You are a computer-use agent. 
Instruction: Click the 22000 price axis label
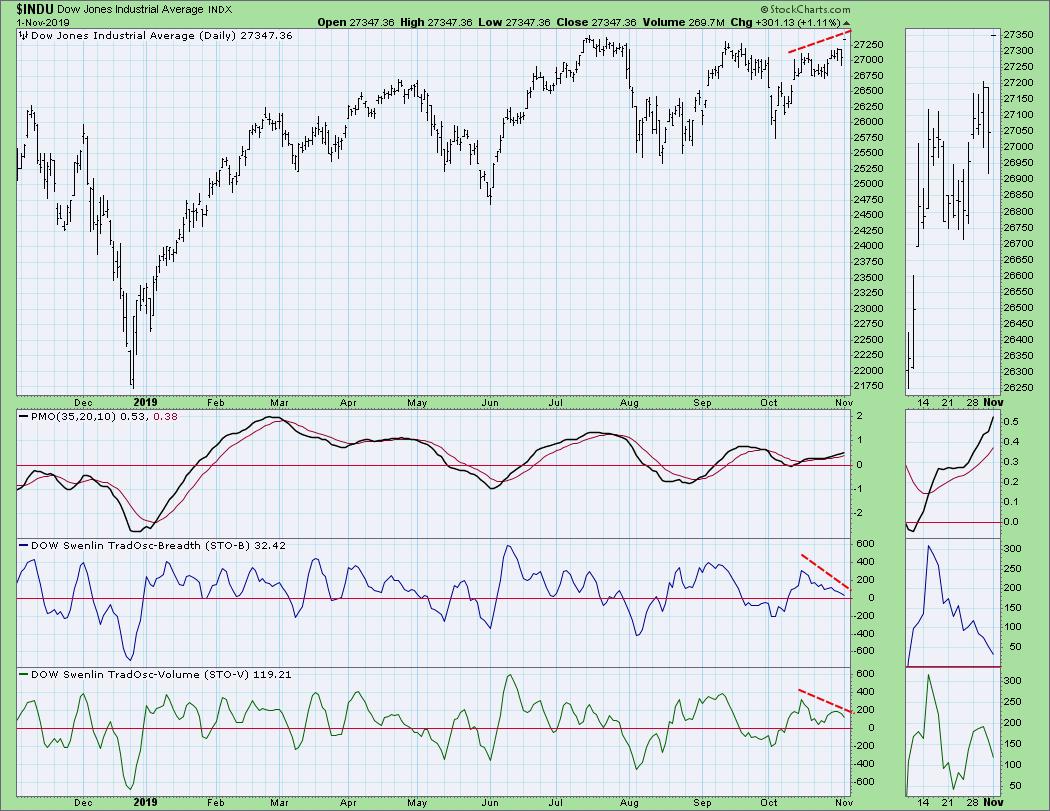click(x=868, y=371)
